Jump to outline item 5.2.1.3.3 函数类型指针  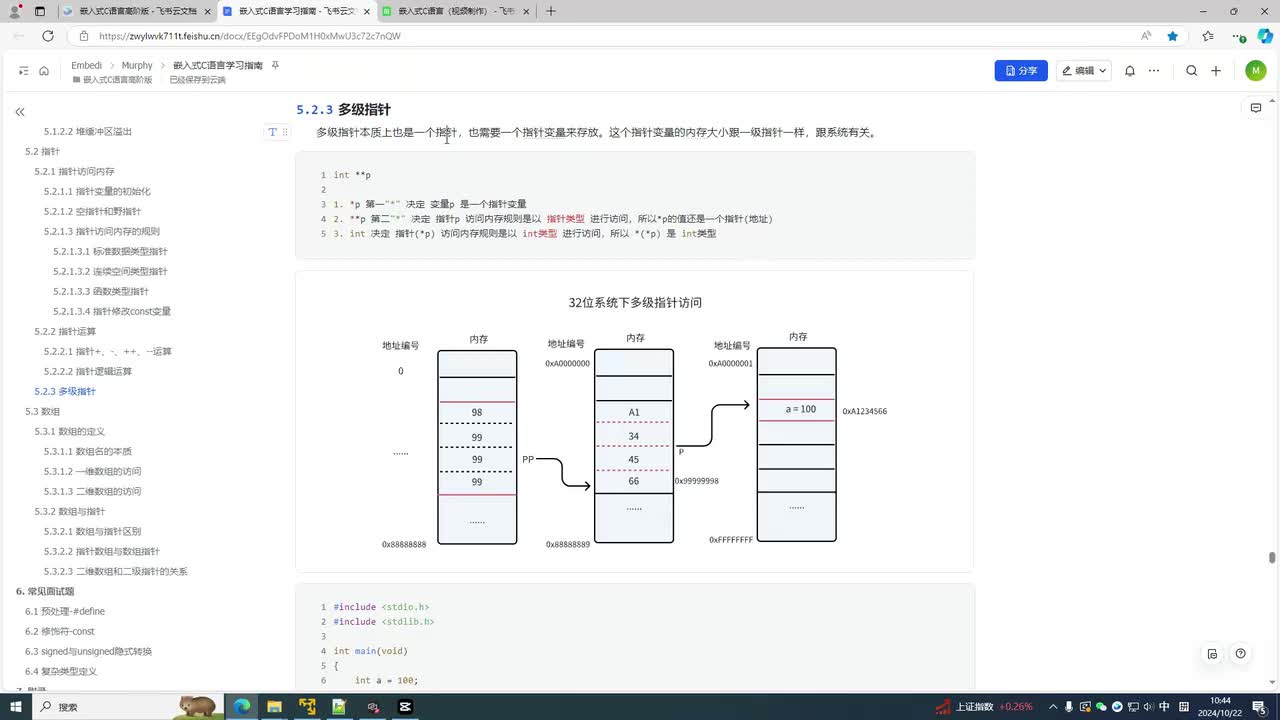coord(101,291)
